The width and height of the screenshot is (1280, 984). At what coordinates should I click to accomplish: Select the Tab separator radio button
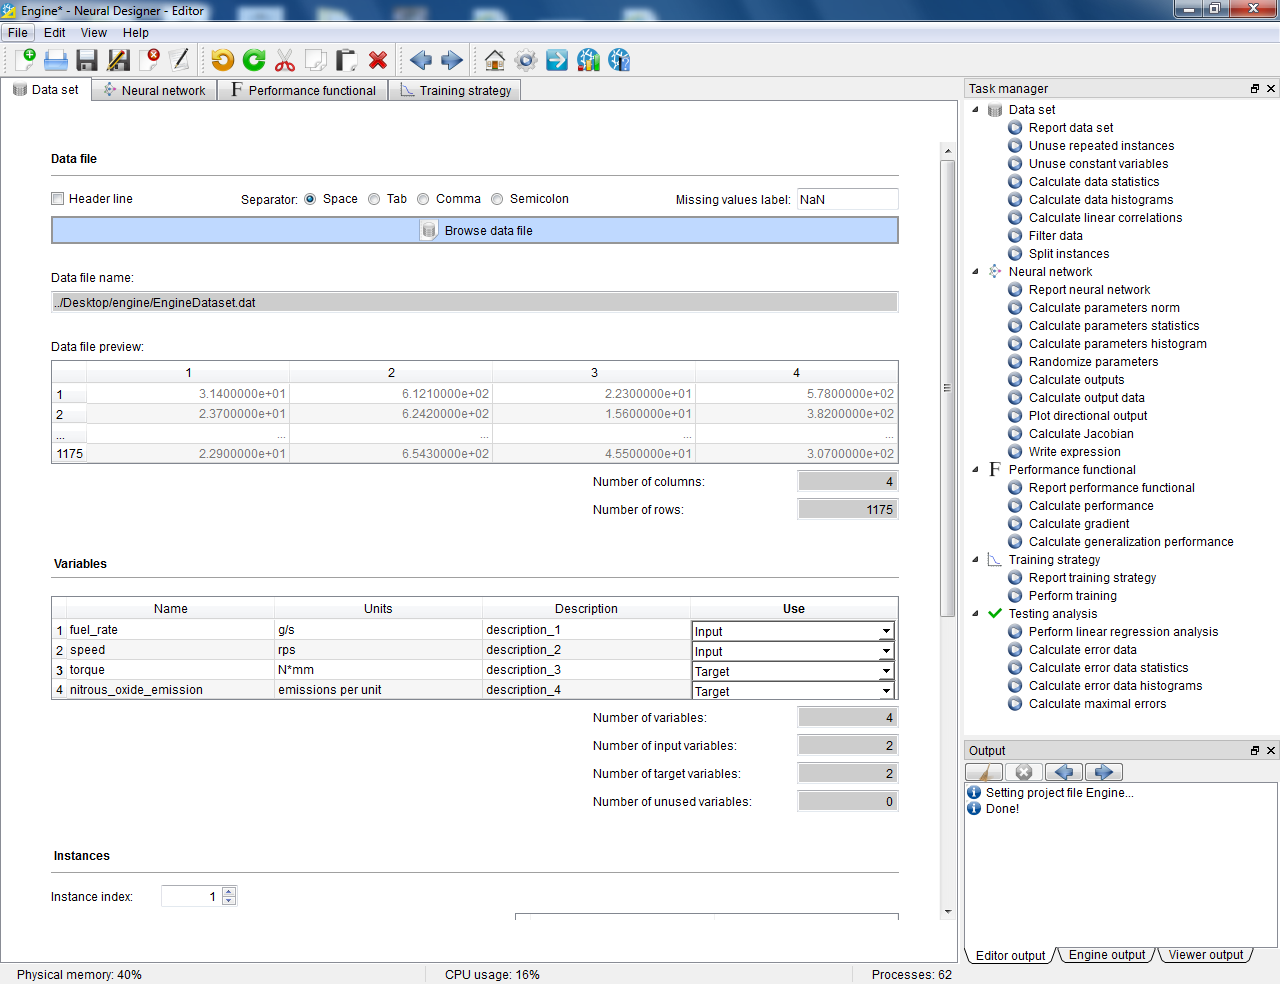click(x=374, y=199)
